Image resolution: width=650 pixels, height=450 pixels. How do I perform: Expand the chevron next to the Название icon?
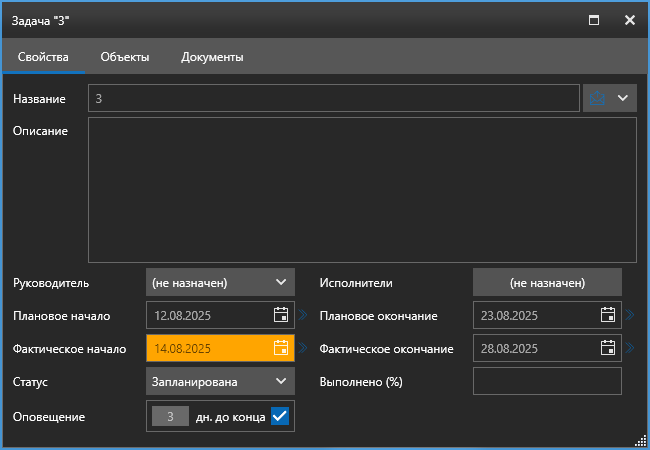click(623, 98)
